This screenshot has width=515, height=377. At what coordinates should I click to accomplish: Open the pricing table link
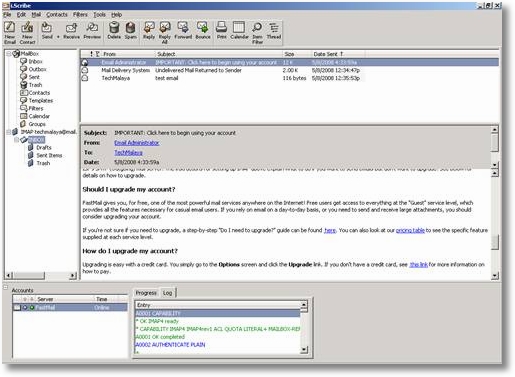pyautogui.click(x=410, y=230)
